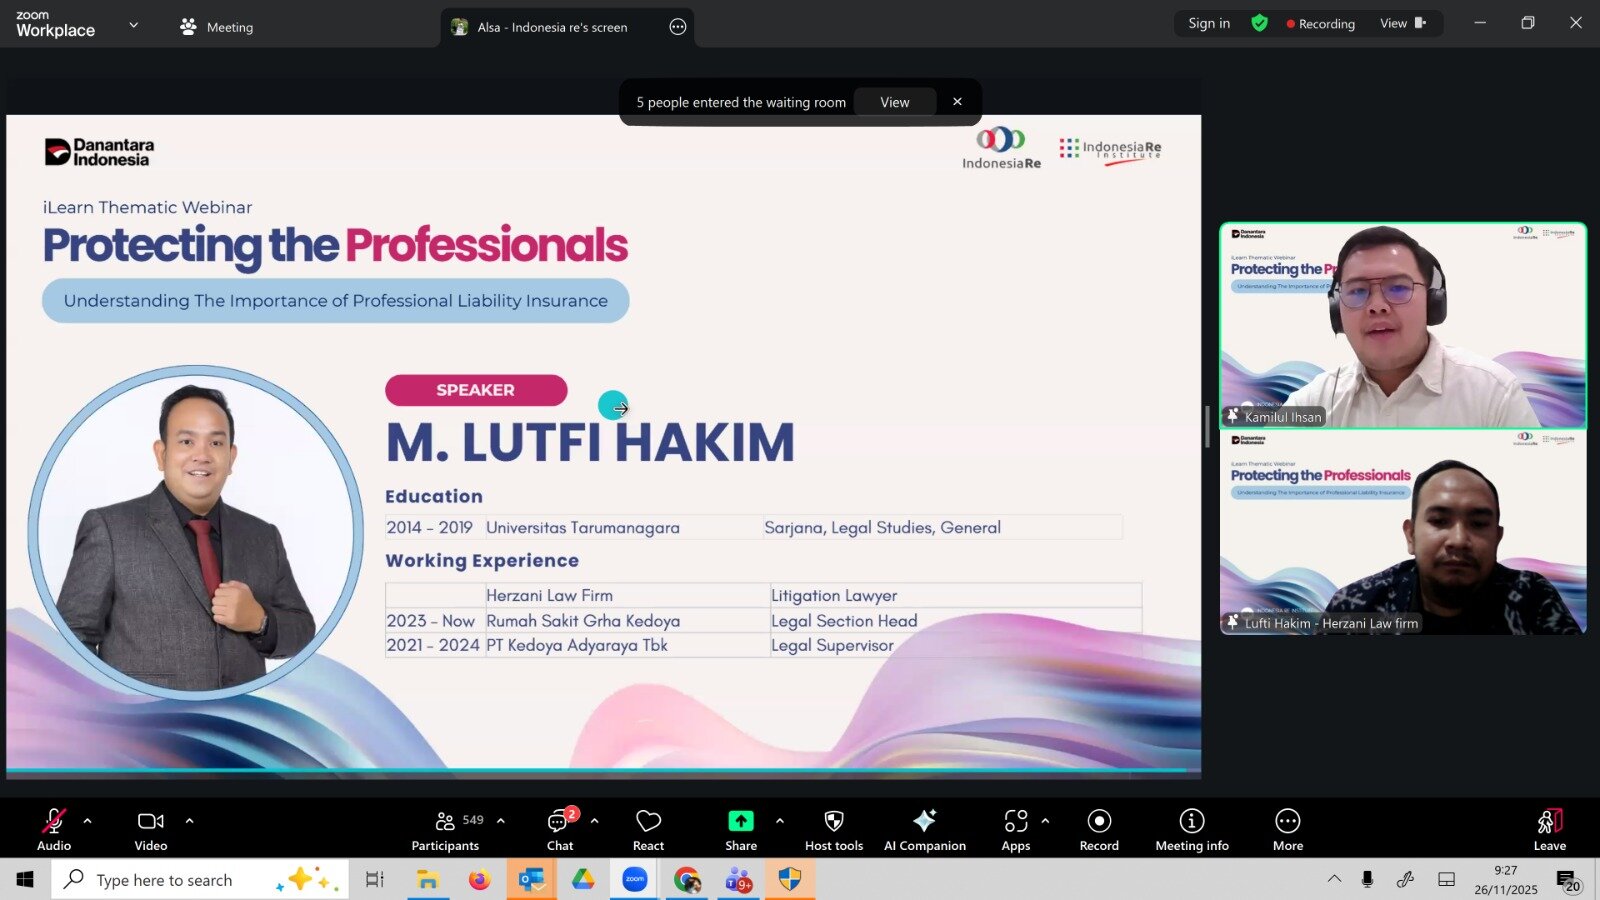Click the Sign in button

(1208, 23)
